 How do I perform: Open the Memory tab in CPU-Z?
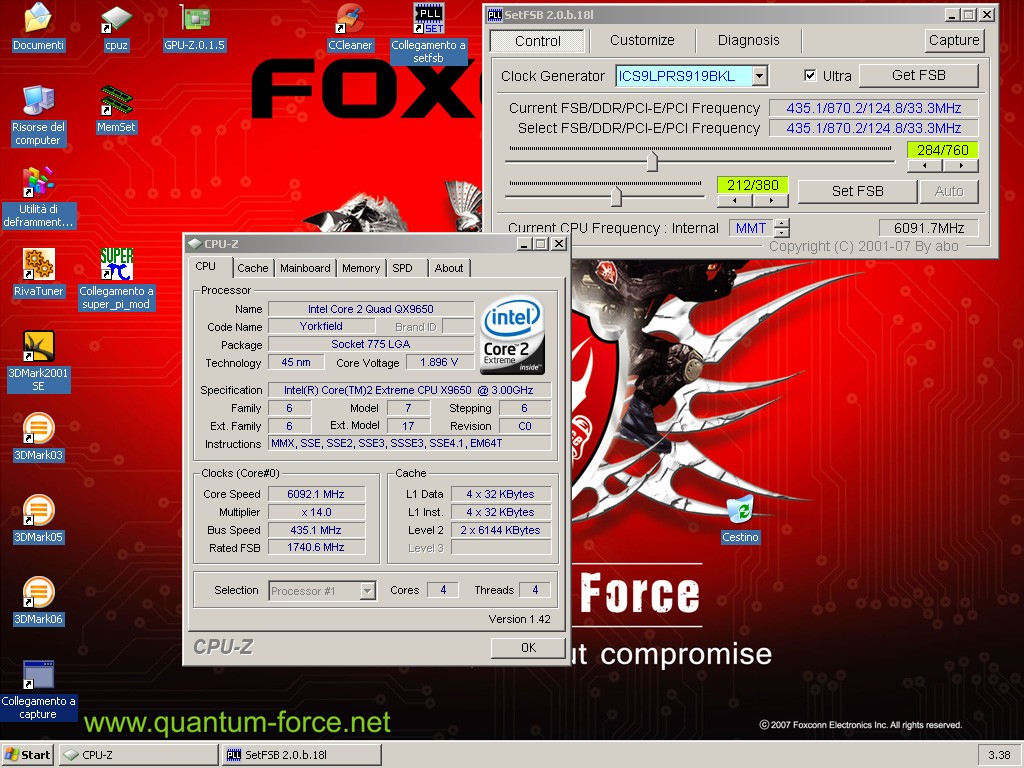pos(361,268)
